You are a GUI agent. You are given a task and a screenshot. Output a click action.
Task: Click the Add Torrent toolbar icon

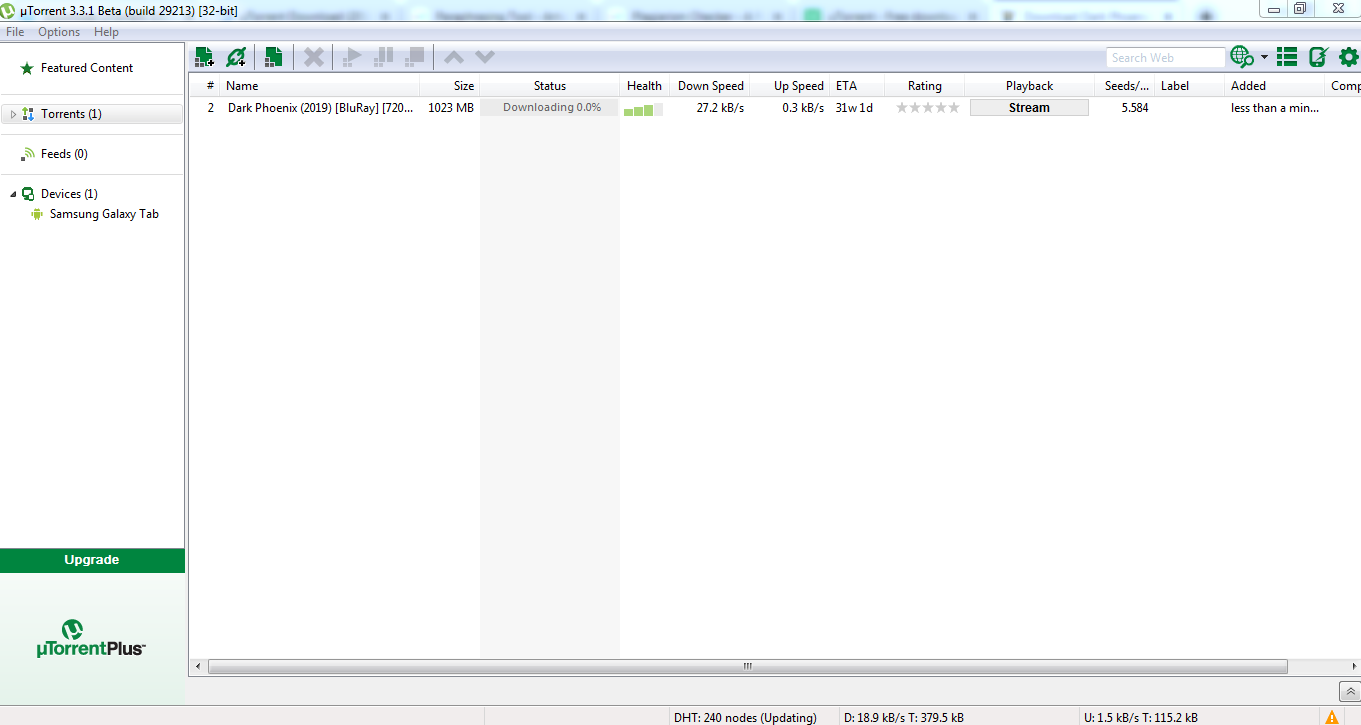click(x=204, y=57)
